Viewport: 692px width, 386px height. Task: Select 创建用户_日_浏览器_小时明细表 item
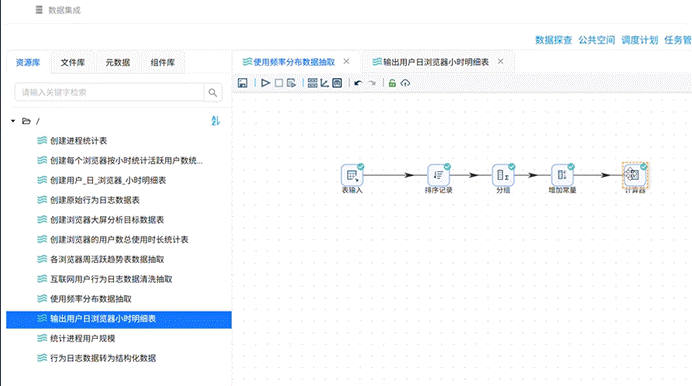pos(108,180)
